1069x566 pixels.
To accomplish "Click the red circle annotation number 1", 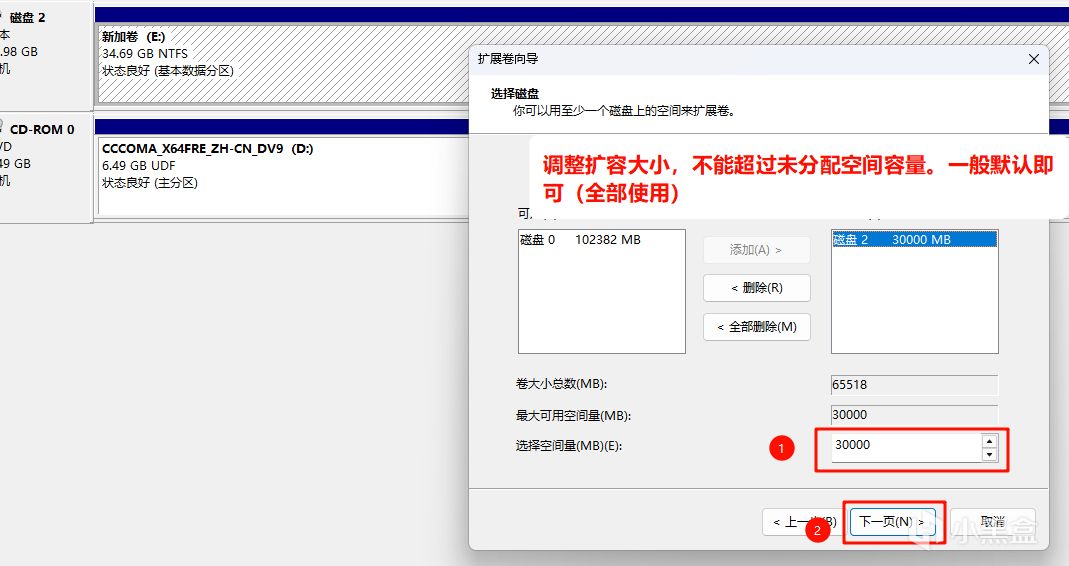I will [x=782, y=448].
